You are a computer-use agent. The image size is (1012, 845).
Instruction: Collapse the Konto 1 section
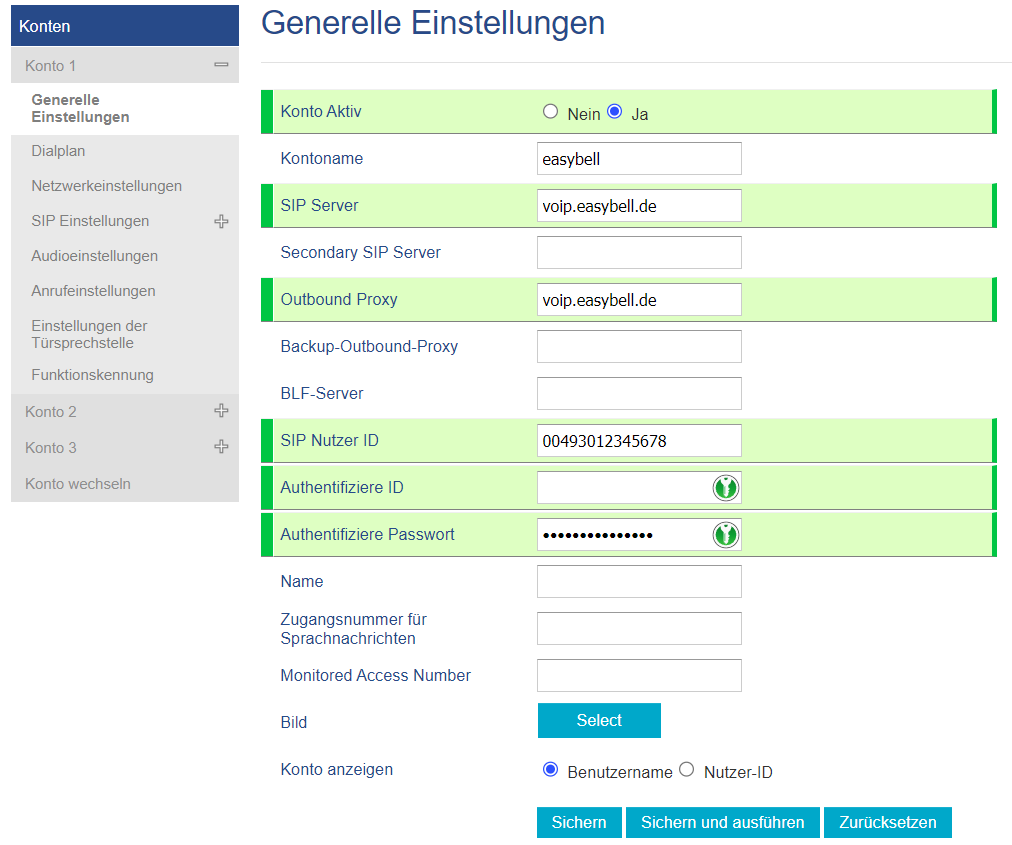coord(221,65)
